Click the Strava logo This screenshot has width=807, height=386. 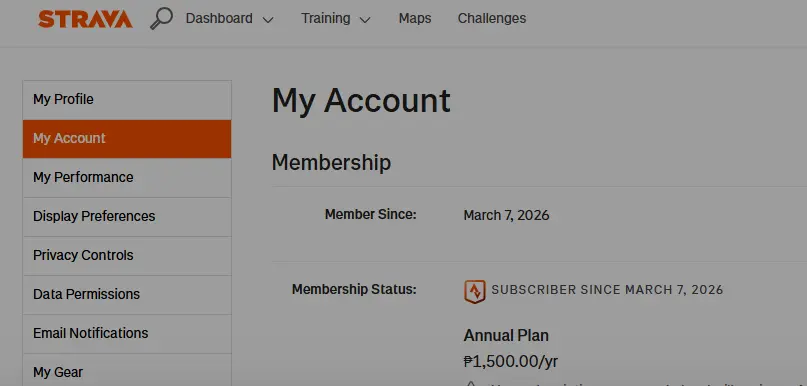point(85,19)
